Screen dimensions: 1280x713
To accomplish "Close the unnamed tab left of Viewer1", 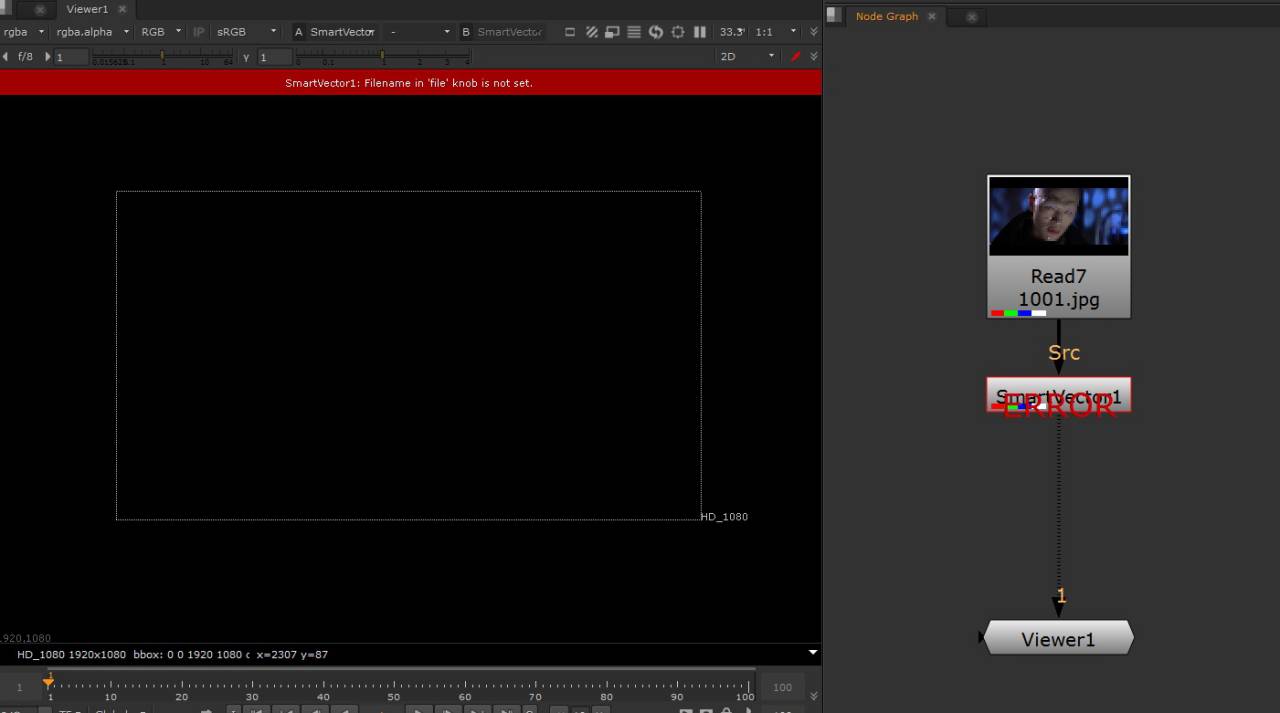I will tap(40, 10).
